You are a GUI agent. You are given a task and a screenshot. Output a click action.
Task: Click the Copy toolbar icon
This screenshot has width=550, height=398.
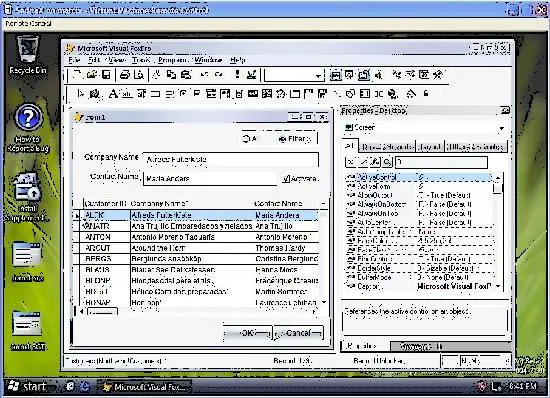pos(171,75)
